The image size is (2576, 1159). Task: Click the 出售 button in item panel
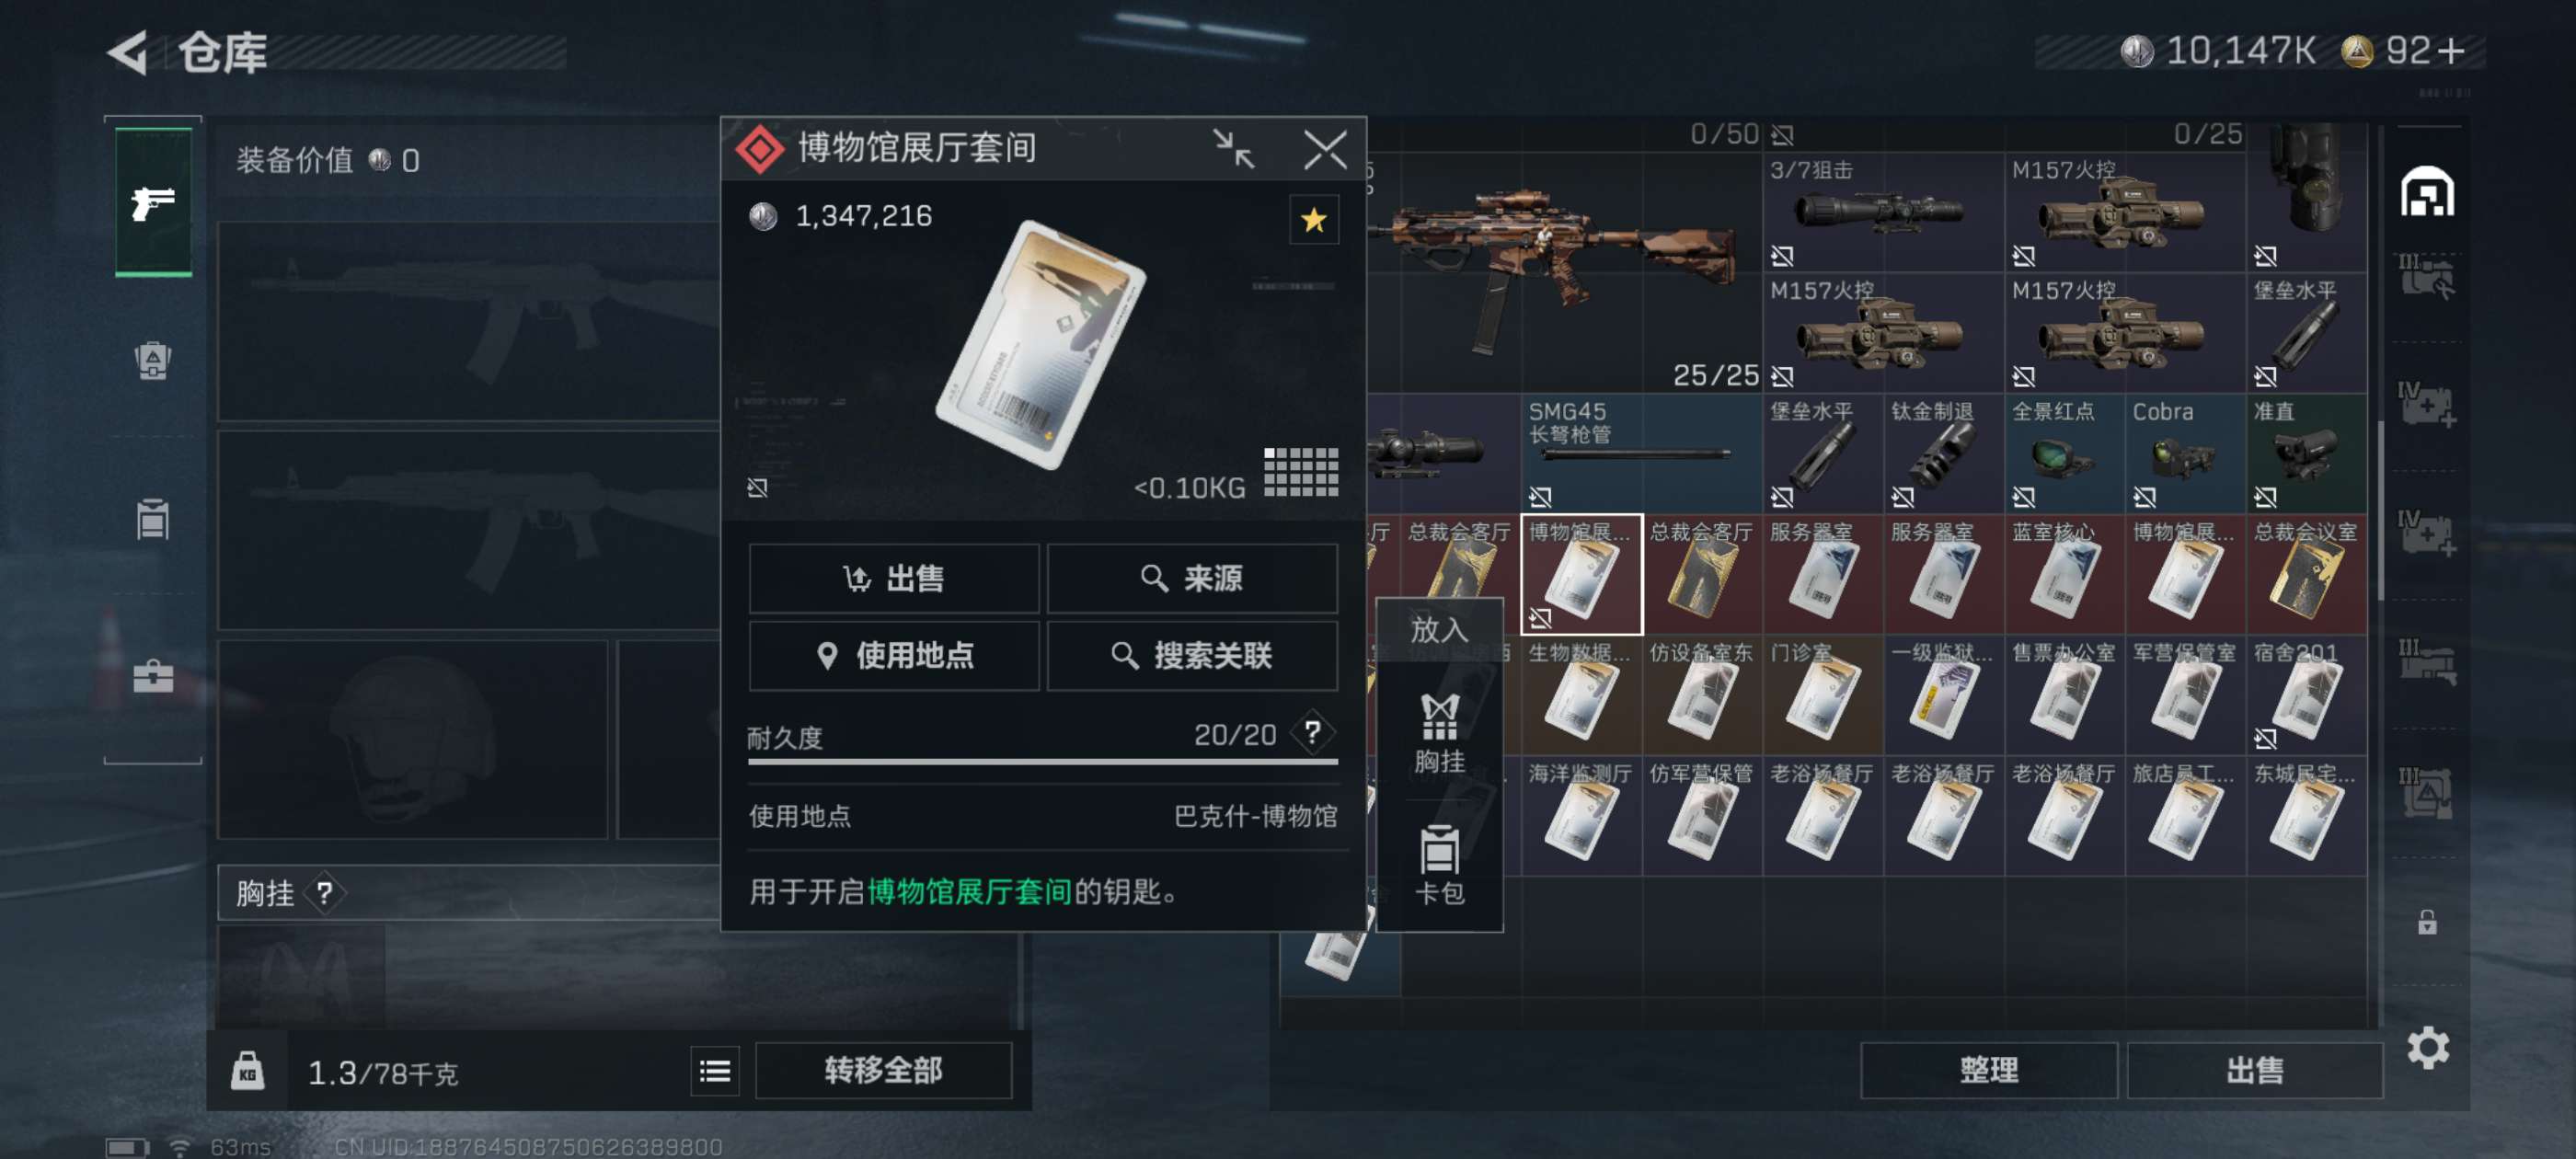click(894, 578)
